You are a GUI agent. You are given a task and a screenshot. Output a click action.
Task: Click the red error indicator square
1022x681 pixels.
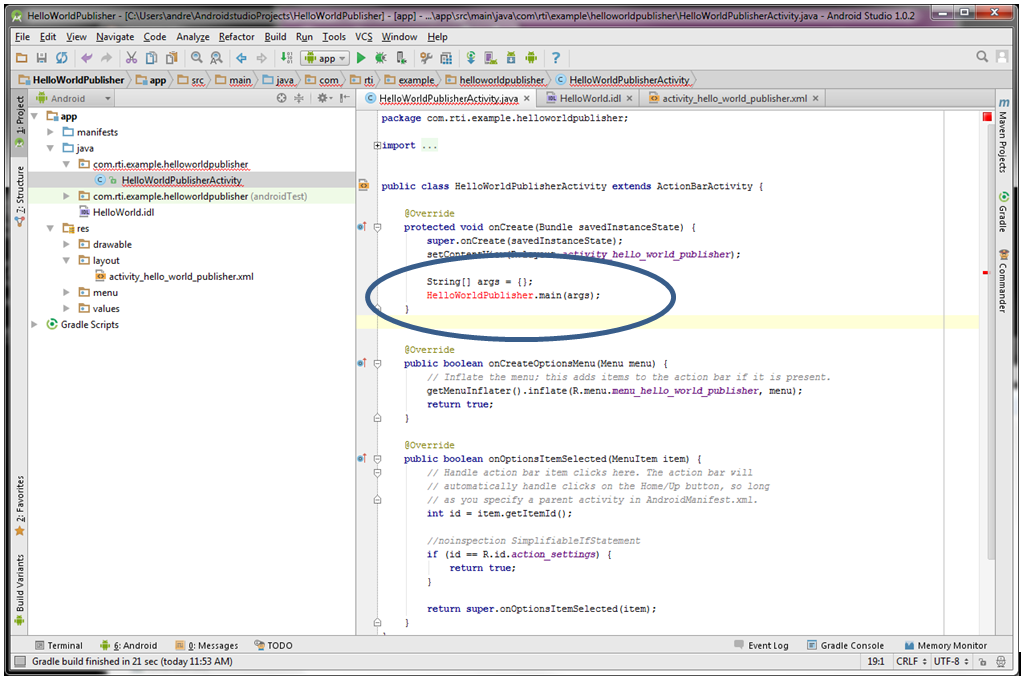point(987,117)
